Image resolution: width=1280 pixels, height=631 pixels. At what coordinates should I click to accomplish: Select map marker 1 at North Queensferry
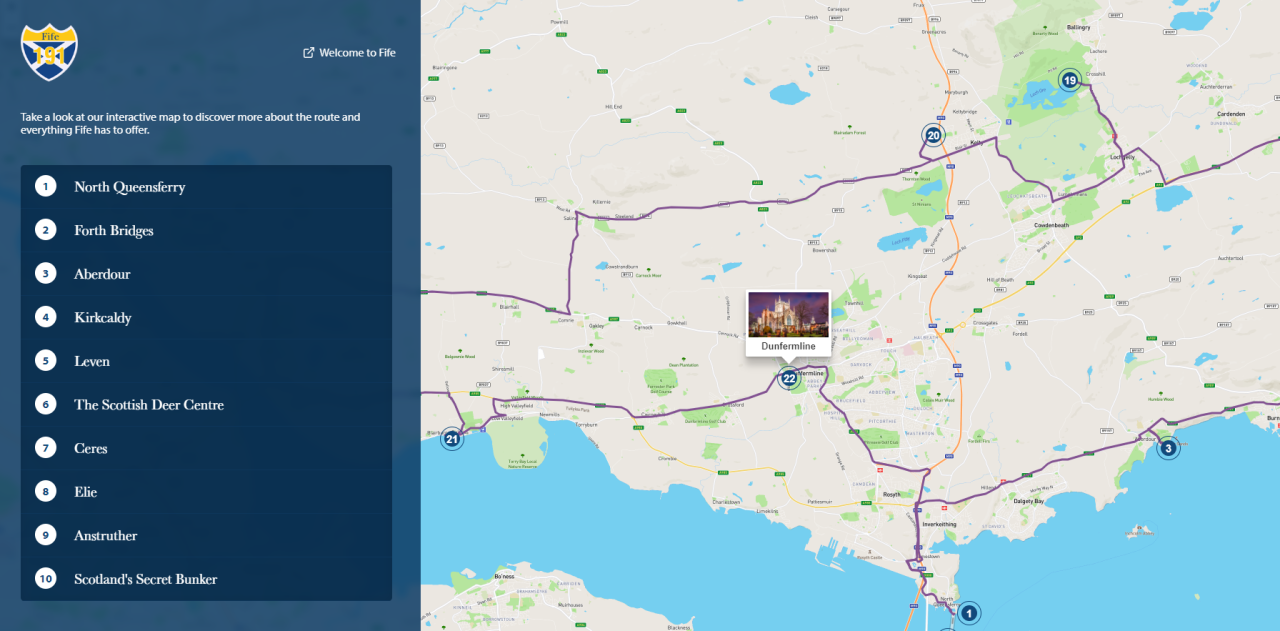point(968,613)
